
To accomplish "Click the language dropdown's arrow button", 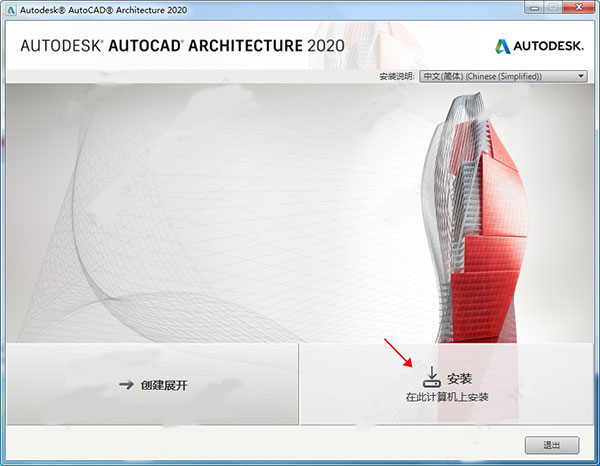I will click(581, 76).
